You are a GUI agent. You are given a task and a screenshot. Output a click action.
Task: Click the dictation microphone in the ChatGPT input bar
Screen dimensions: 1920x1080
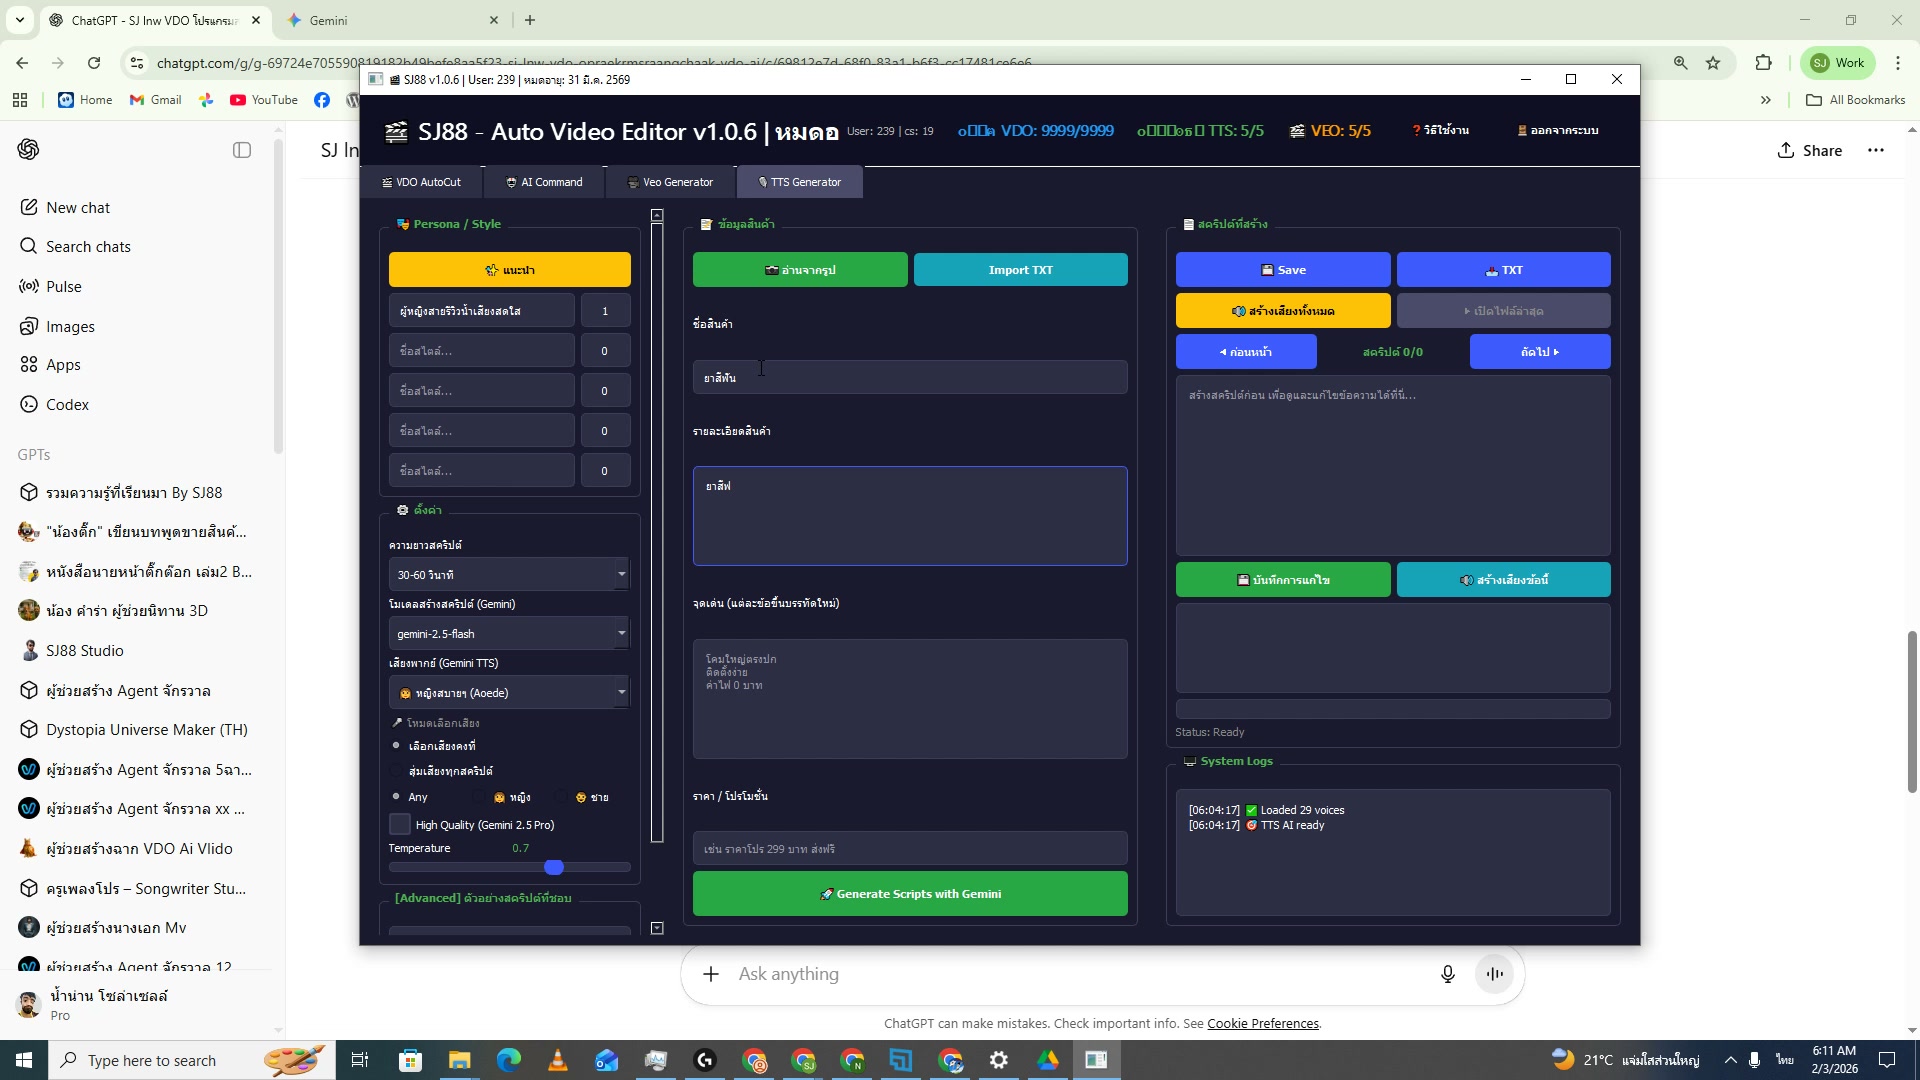click(1447, 973)
